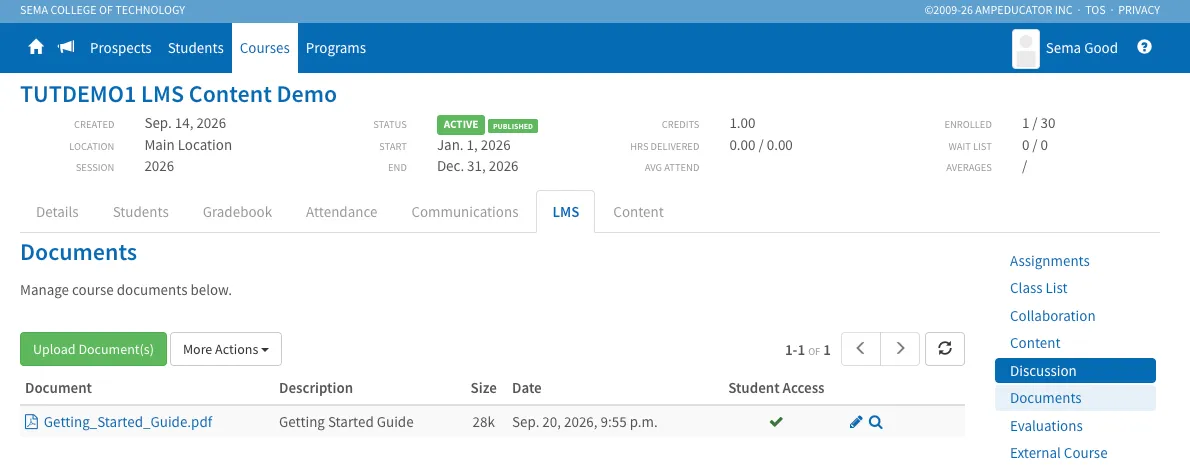The image size is (1190, 468).
Task: Edit Getting_Started_Guide.pdf with pencil icon
Action: click(x=856, y=422)
